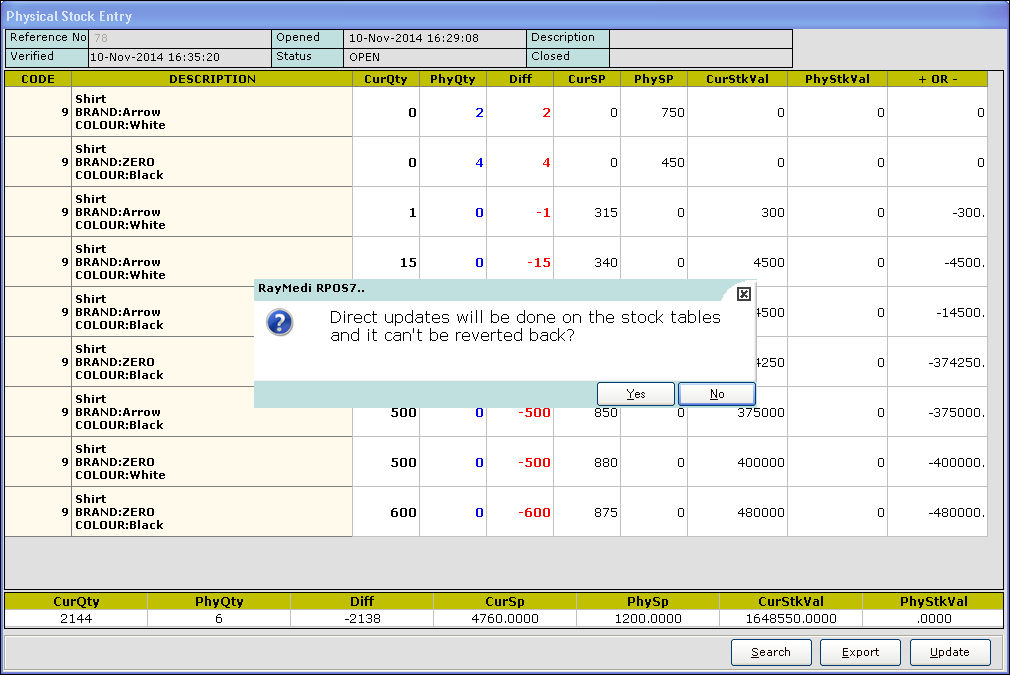Click No in the RayMedi confirmation dialog
The width and height of the screenshot is (1010, 675).
coord(716,394)
